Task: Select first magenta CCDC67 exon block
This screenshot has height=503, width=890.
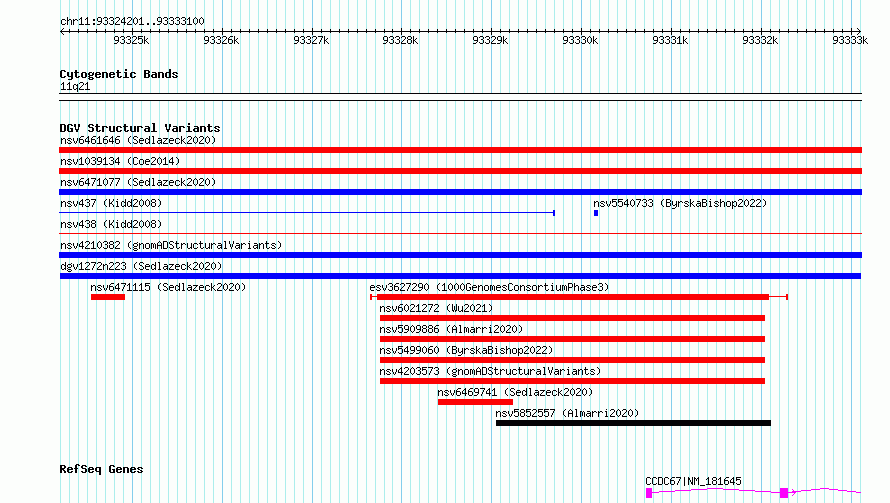Action: [x=649, y=493]
